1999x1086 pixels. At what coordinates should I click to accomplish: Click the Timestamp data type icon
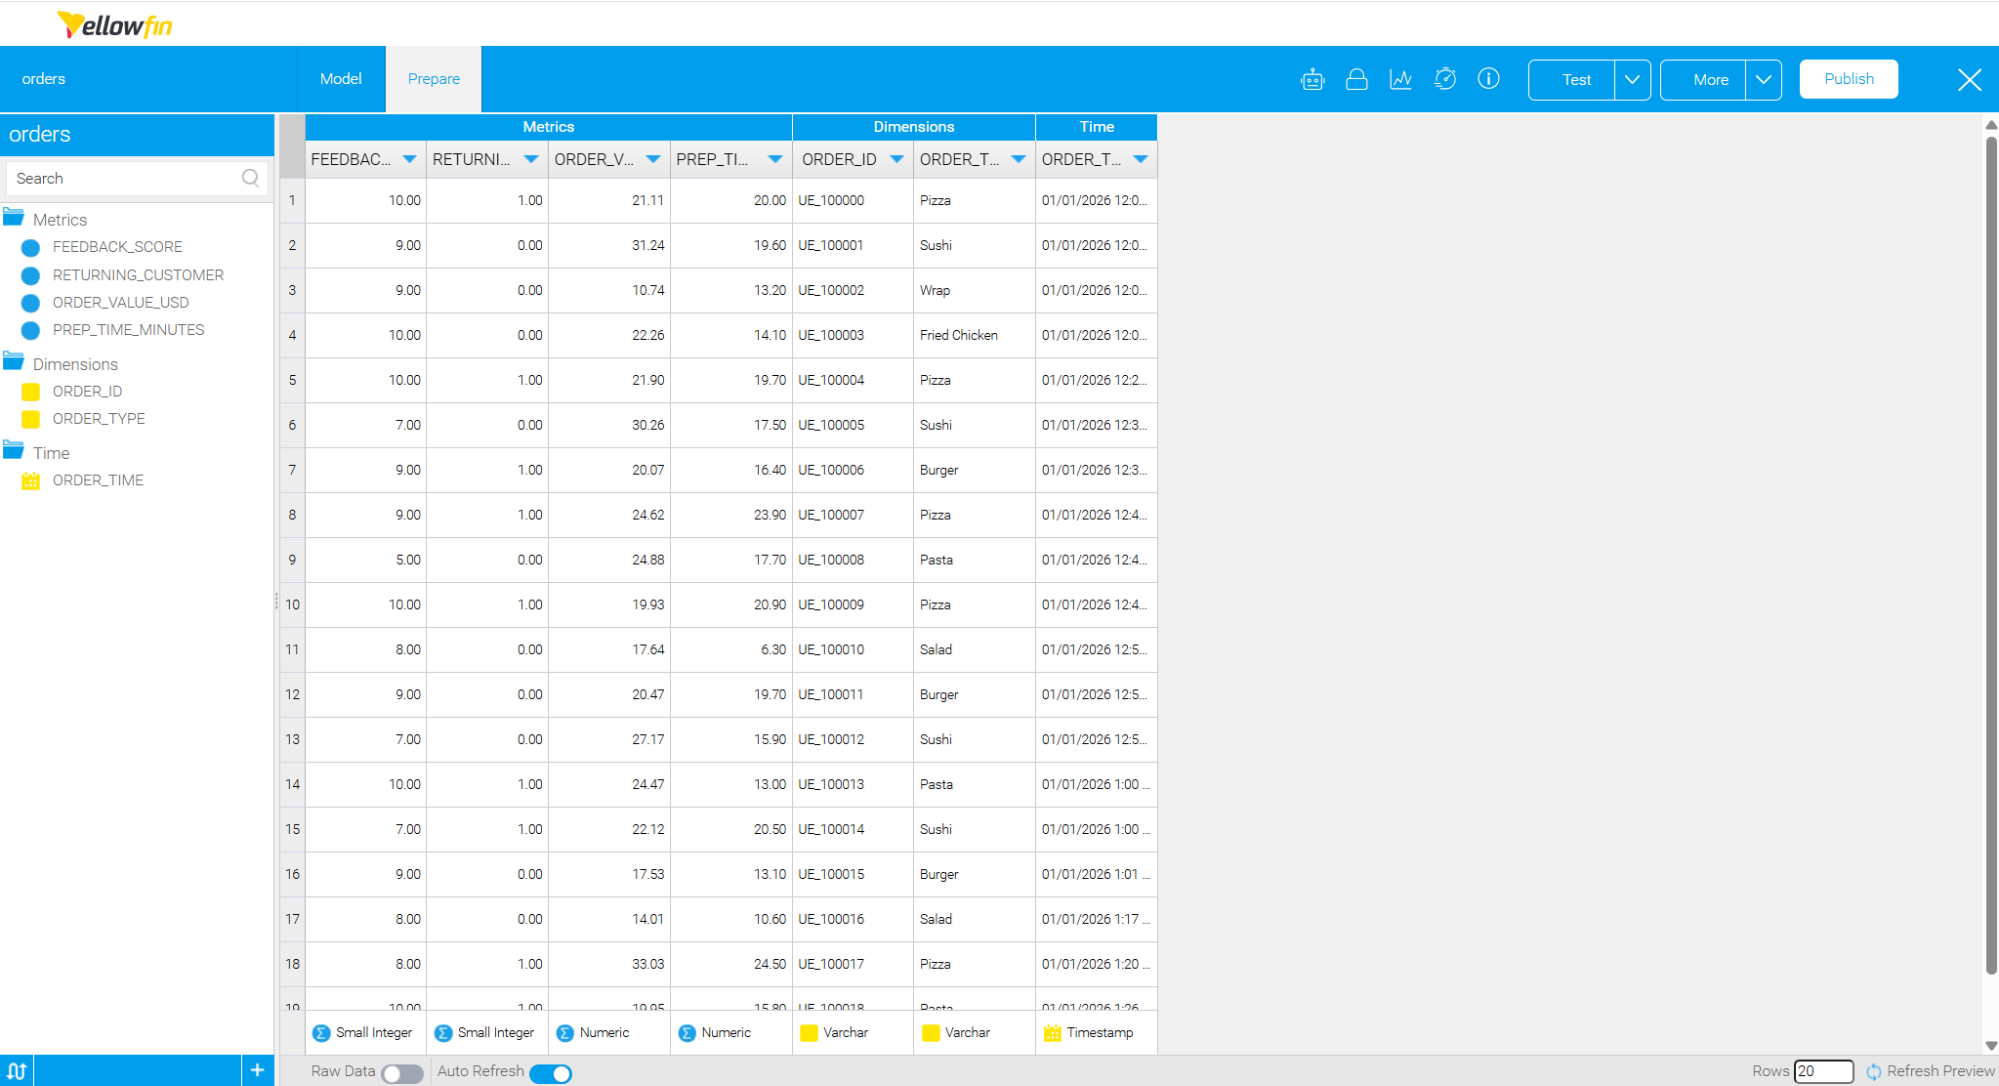pyautogui.click(x=1052, y=1032)
